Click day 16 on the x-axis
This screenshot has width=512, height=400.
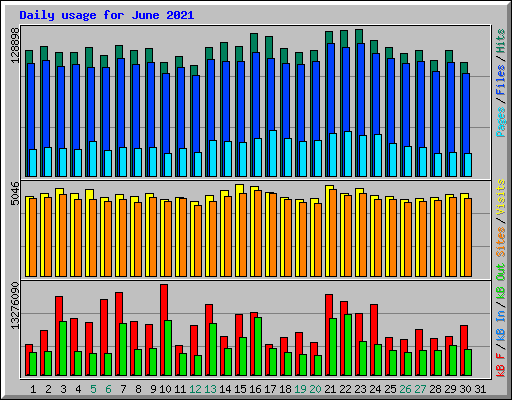[x=255, y=389]
